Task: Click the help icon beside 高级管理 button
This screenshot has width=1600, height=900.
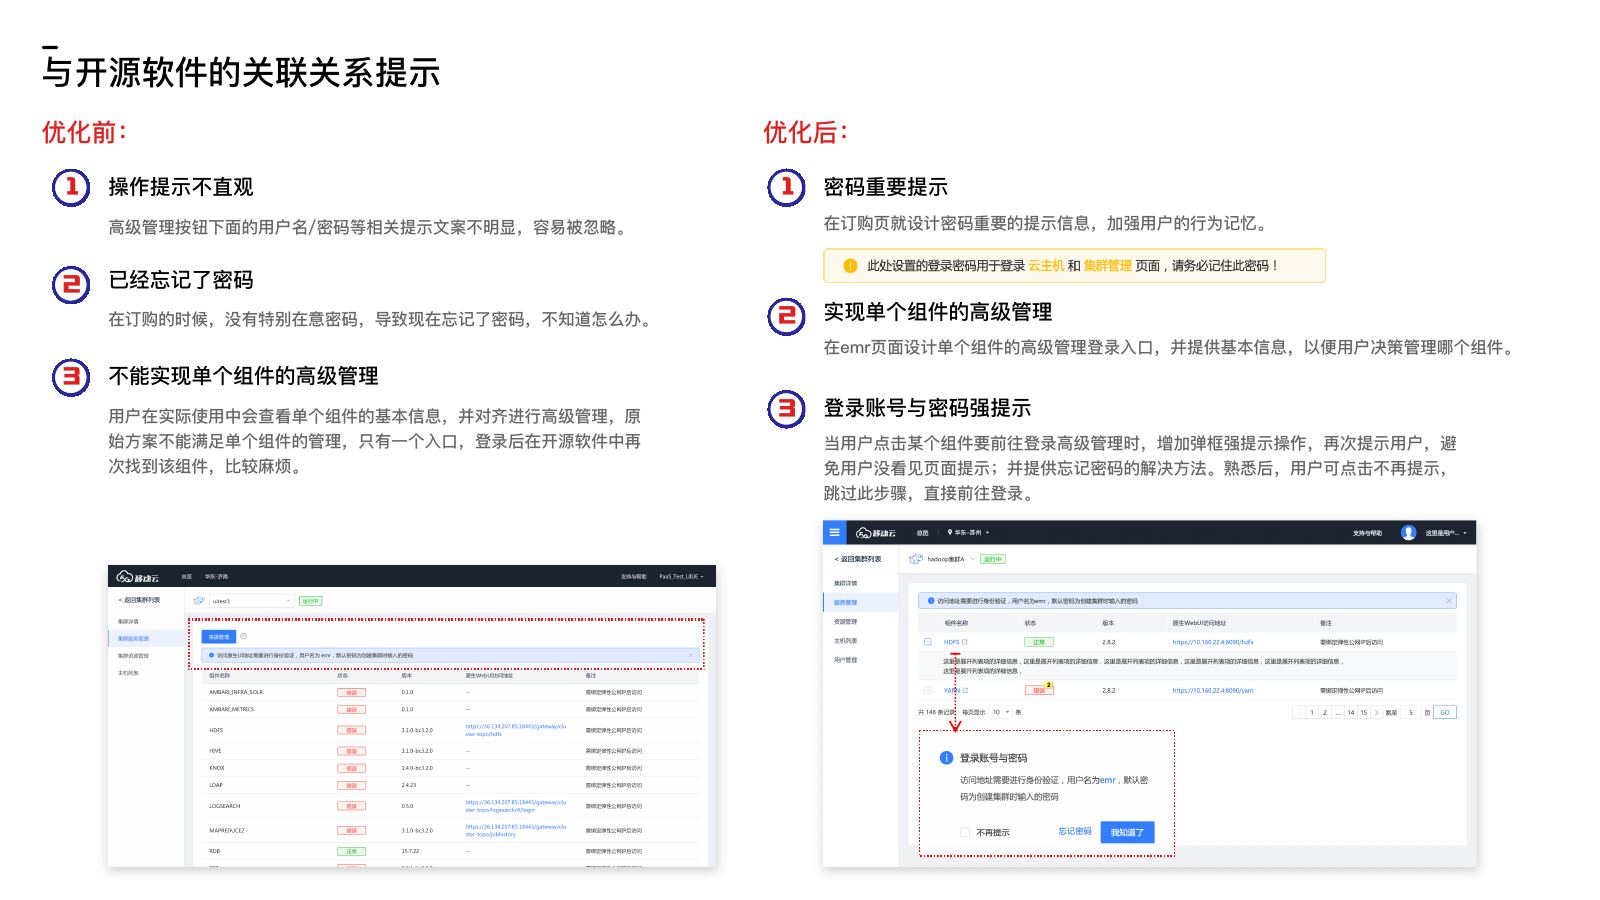Action: 244,636
